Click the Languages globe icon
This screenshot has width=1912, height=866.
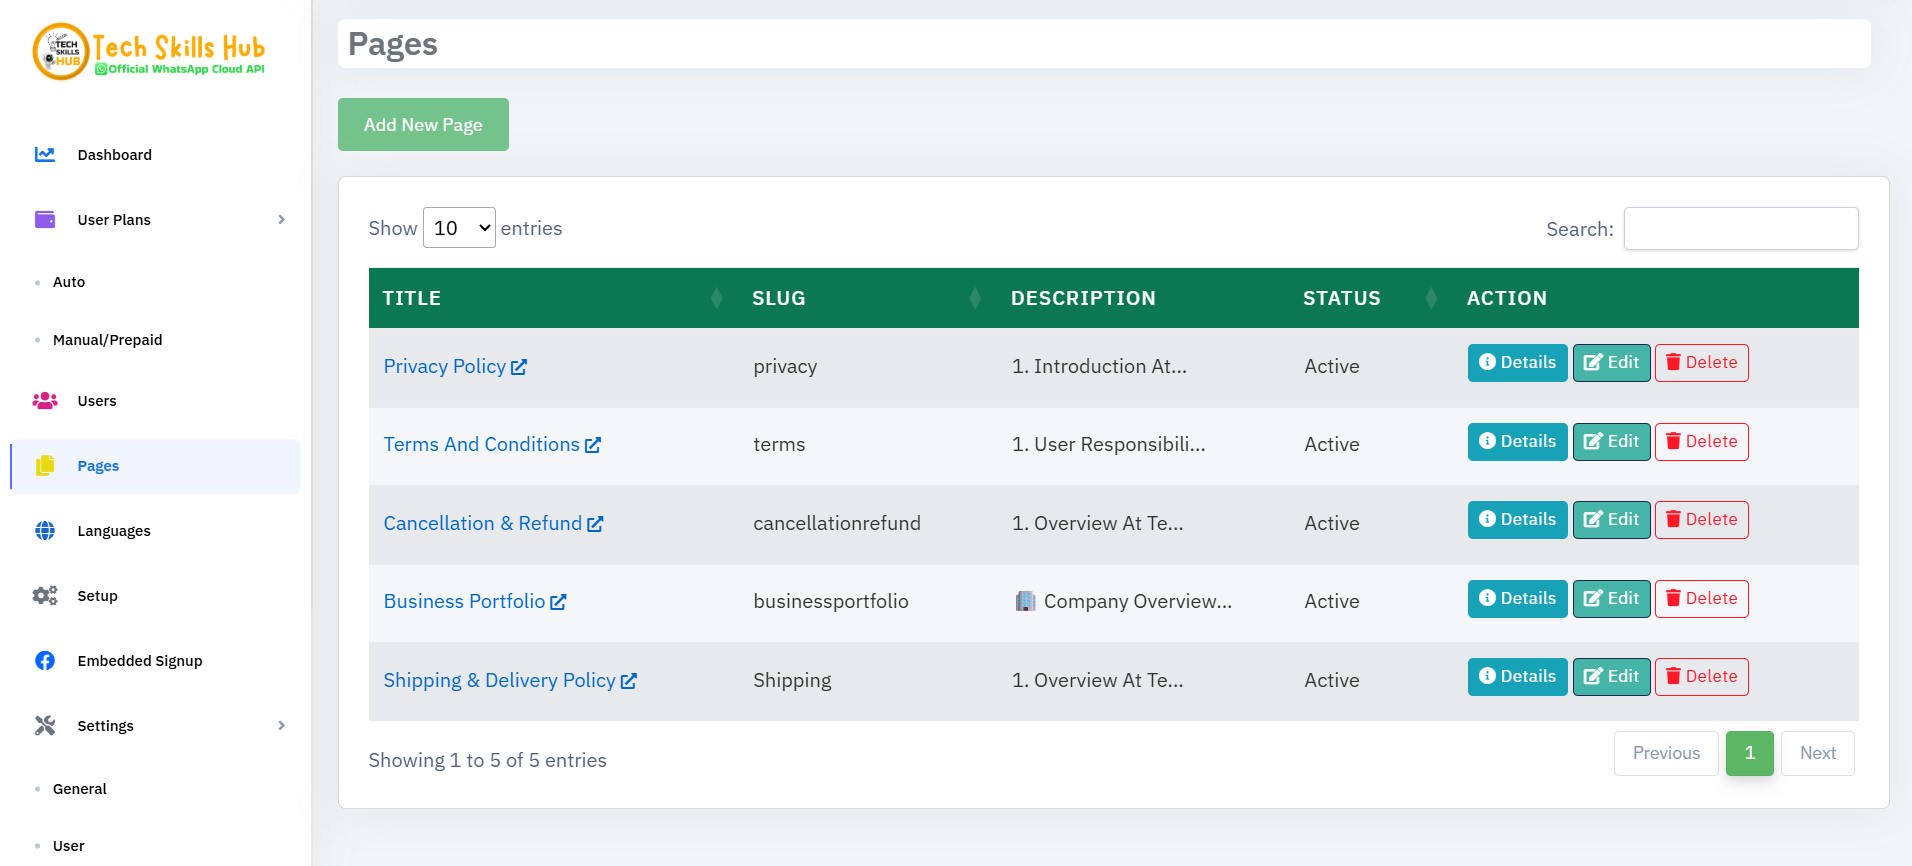click(x=45, y=531)
